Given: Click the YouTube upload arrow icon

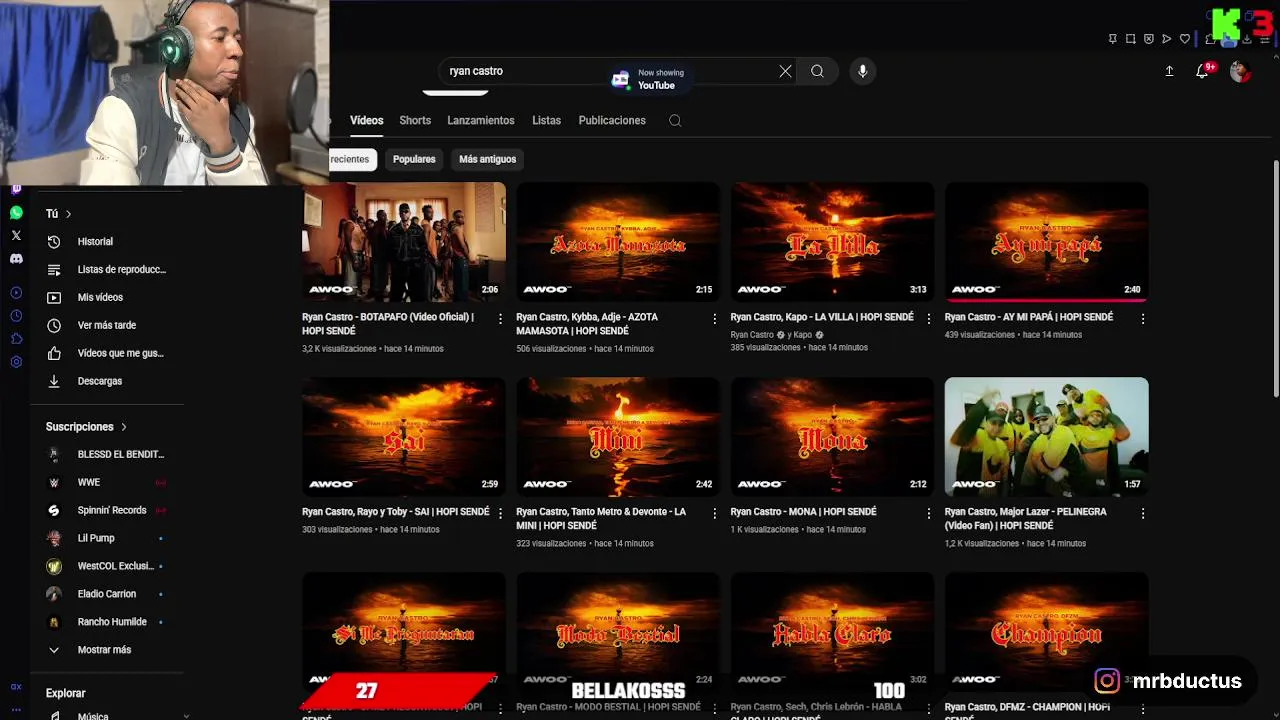Looking at the screenshot, I should pos(1169,71).
